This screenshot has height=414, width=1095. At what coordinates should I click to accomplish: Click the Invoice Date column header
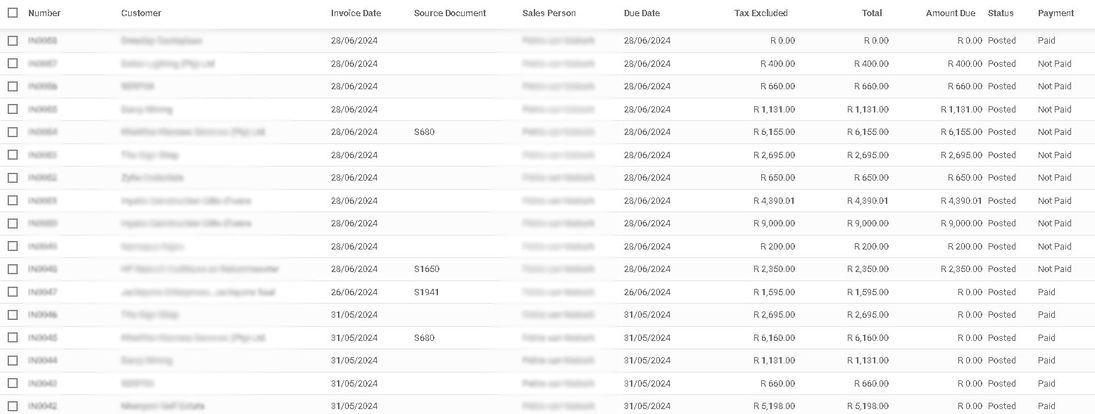pos(355,14)
